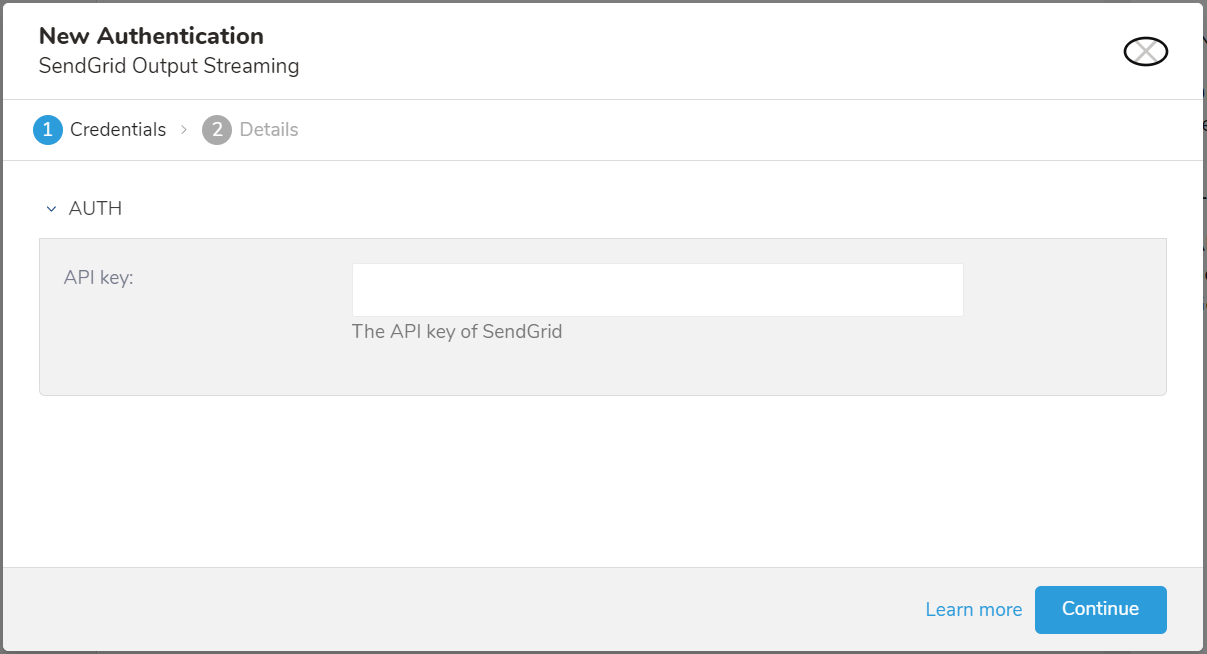The width and height of the screenshot is (1207, 654).
Task: Click the step 1 number circle
Action: (48, 130)
